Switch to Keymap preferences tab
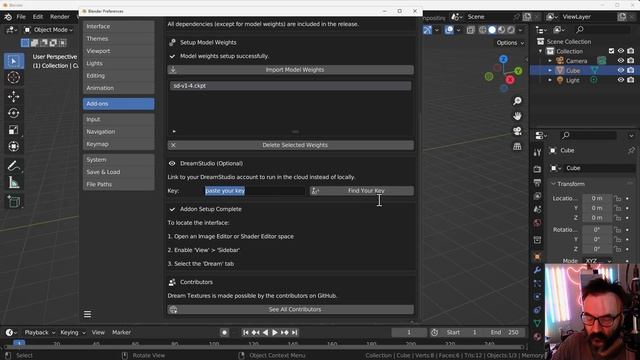The height and width of the screenshot is (360, 640). click(118, 144)
